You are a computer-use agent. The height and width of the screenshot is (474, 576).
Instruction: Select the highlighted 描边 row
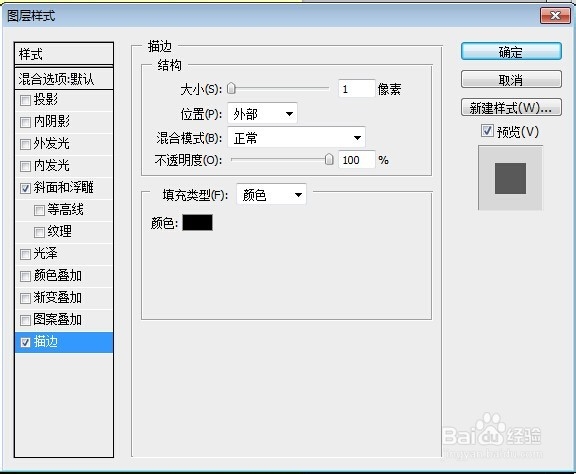click(x=64, y=342)
